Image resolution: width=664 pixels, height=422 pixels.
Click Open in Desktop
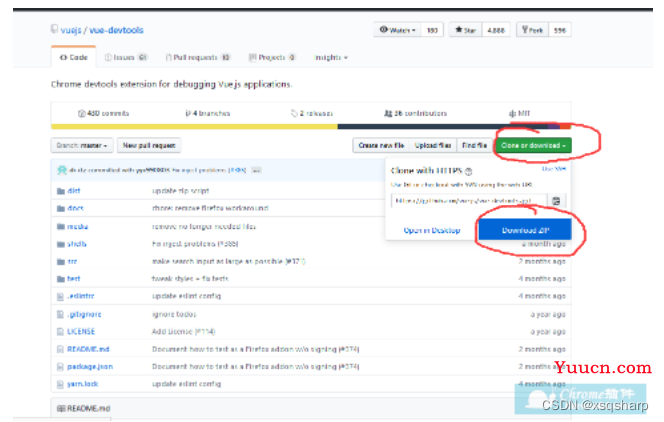(432, 230)
